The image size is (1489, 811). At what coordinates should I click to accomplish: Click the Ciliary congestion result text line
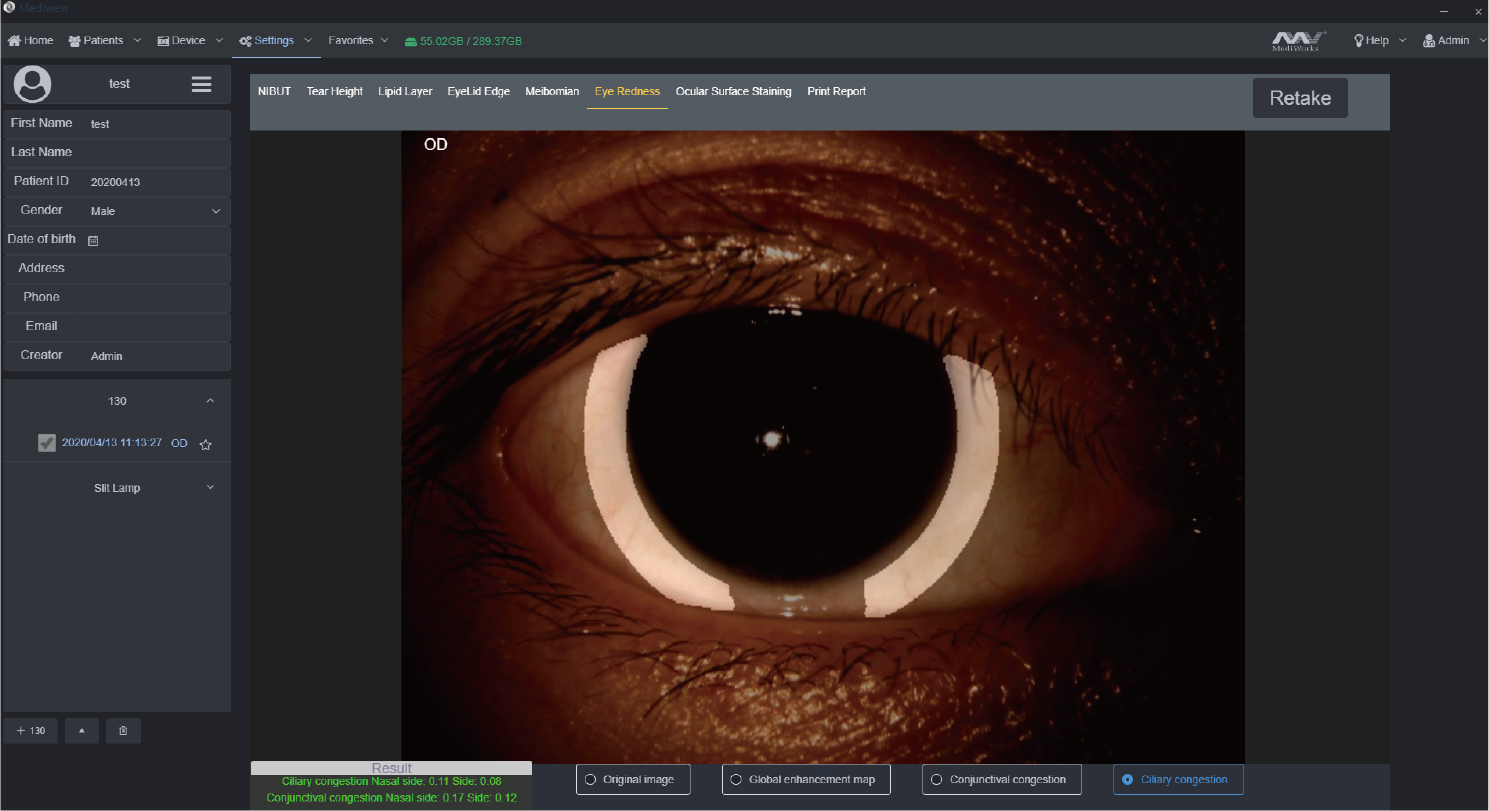(x=392, y=781)
